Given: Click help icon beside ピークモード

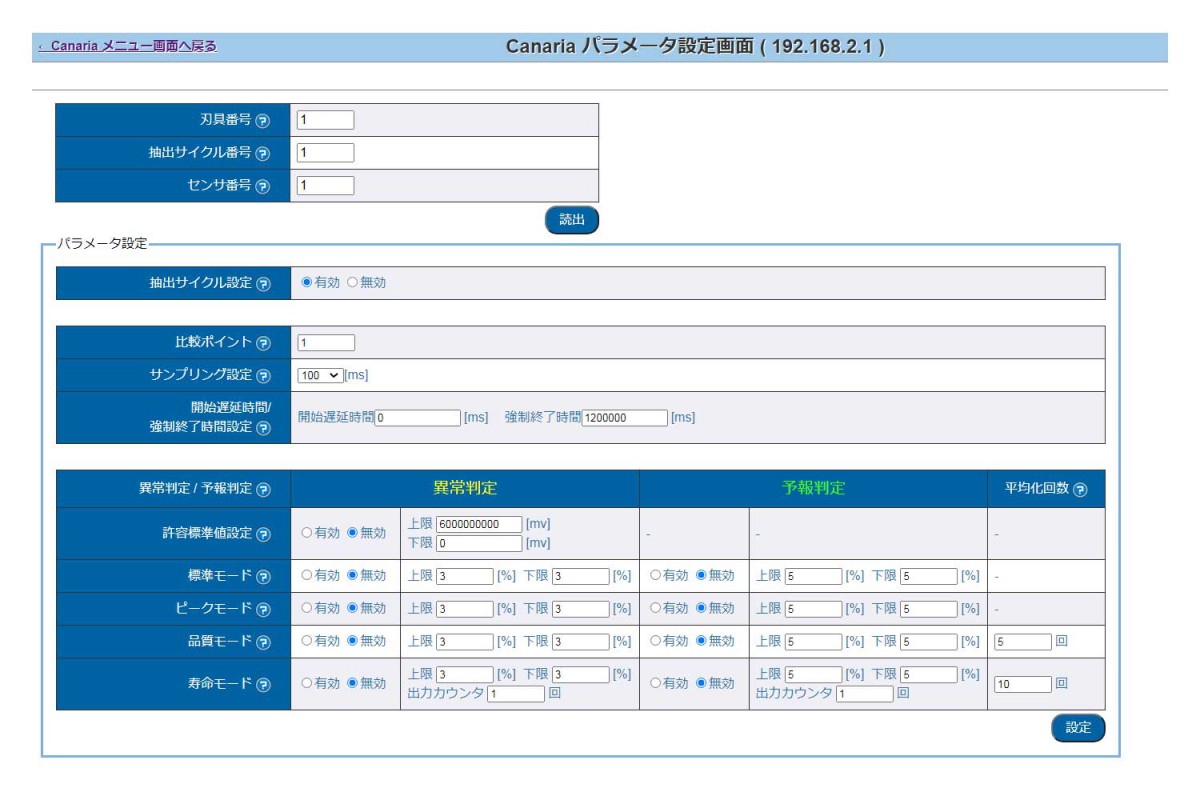Looking at the screenshot, I should click(263, 609).
